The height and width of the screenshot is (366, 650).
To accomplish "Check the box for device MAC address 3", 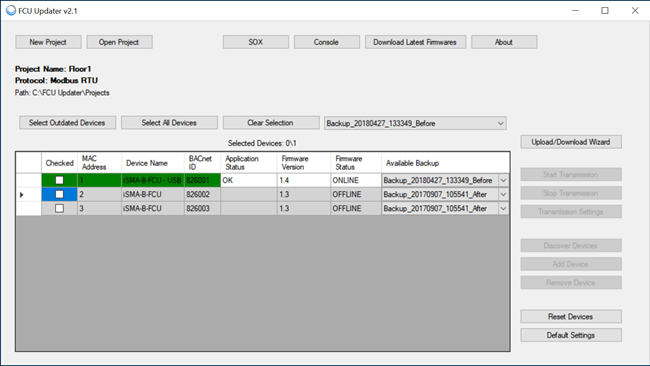I will pyautogui.click(x=59, y=208).
